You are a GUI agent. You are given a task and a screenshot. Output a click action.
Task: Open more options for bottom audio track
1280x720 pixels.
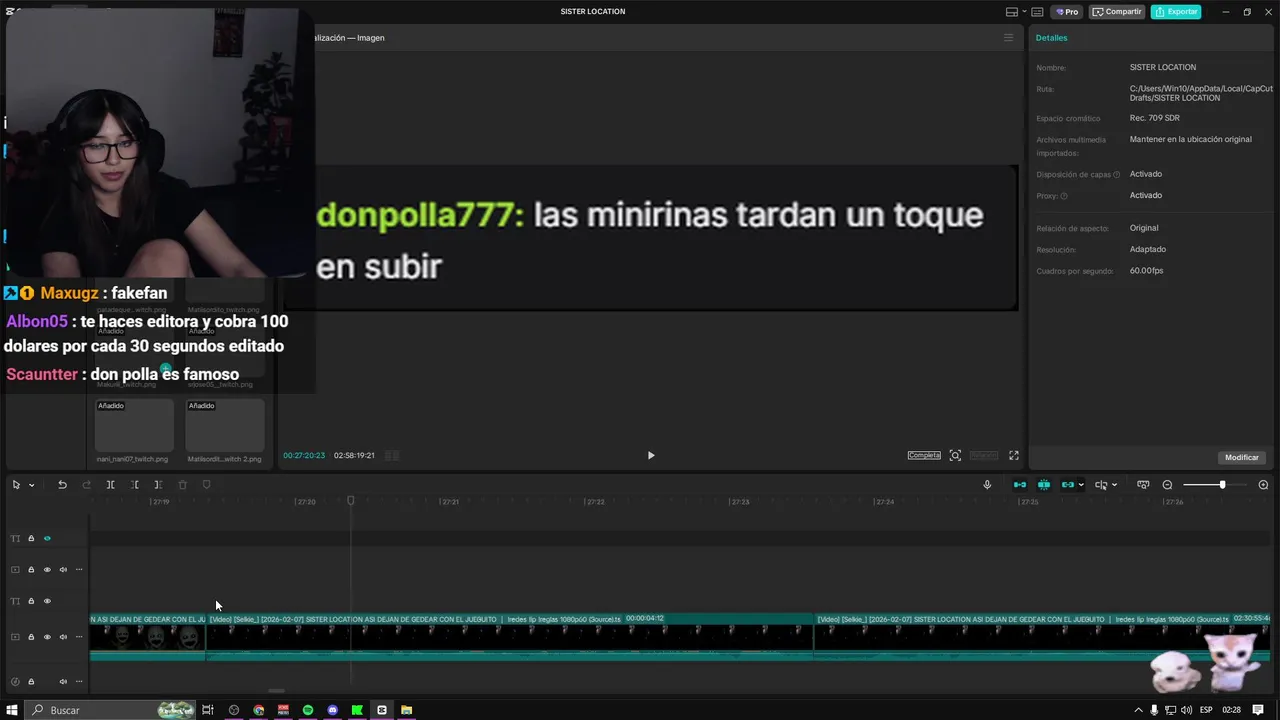coord(79,682)
